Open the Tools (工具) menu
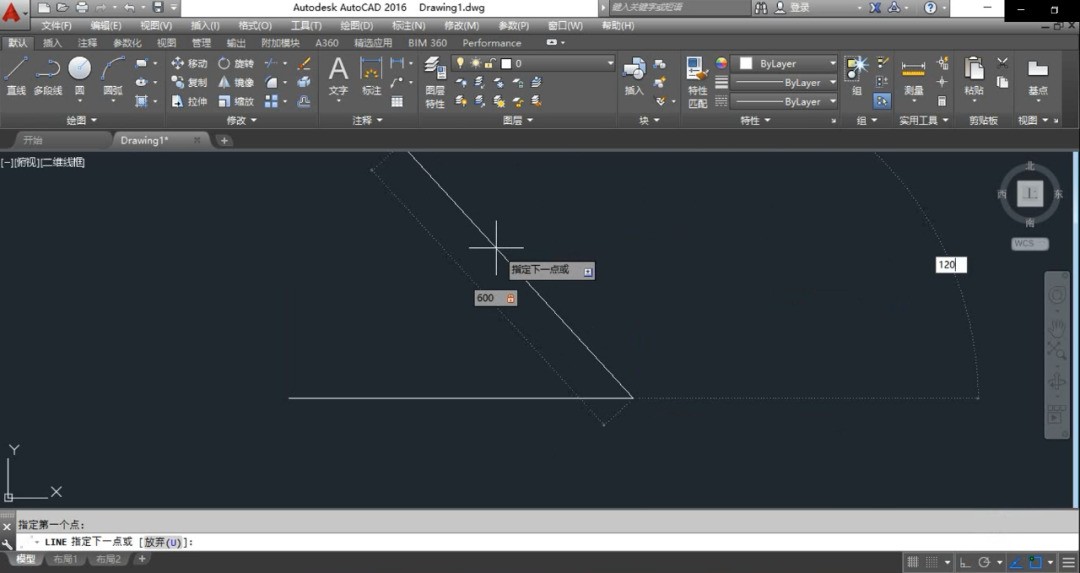1080x573 pixels. tap(306, 25)
